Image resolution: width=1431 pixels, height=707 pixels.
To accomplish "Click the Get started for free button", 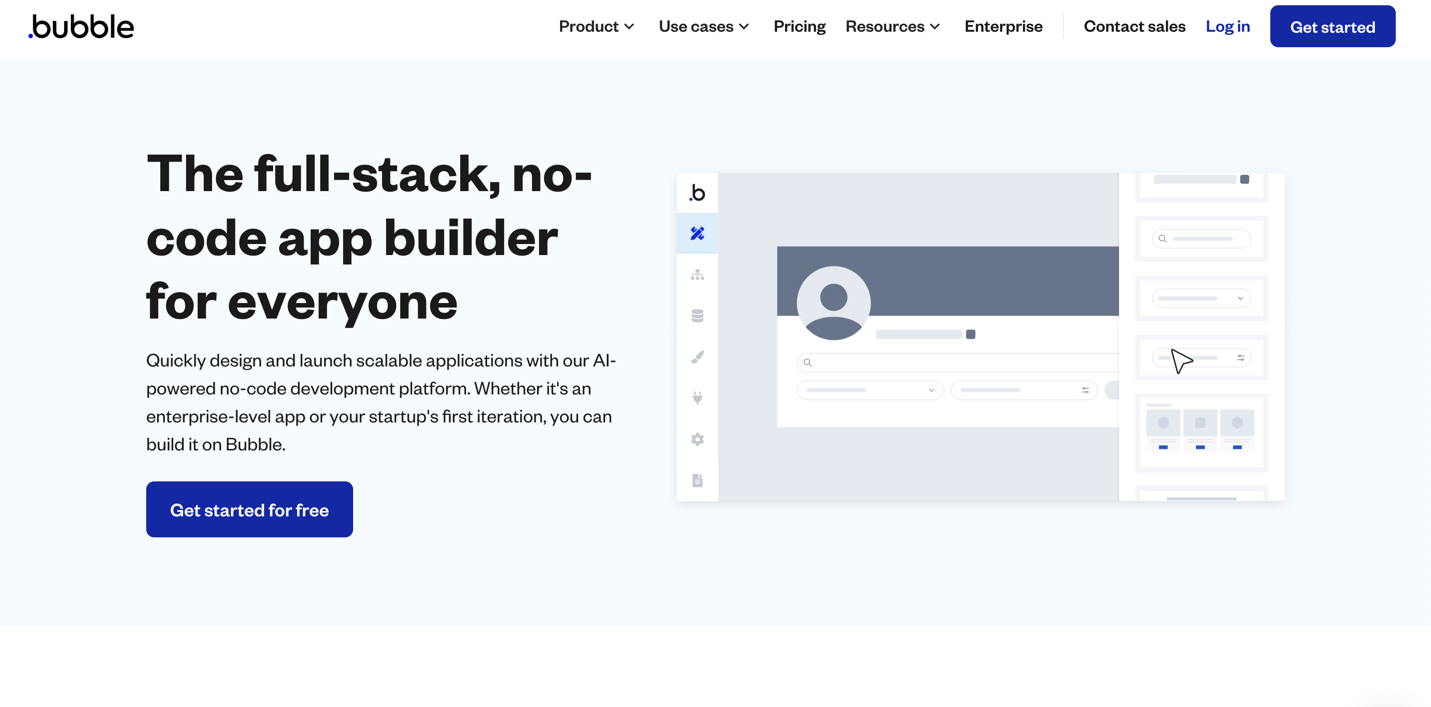I will [249, 509].
